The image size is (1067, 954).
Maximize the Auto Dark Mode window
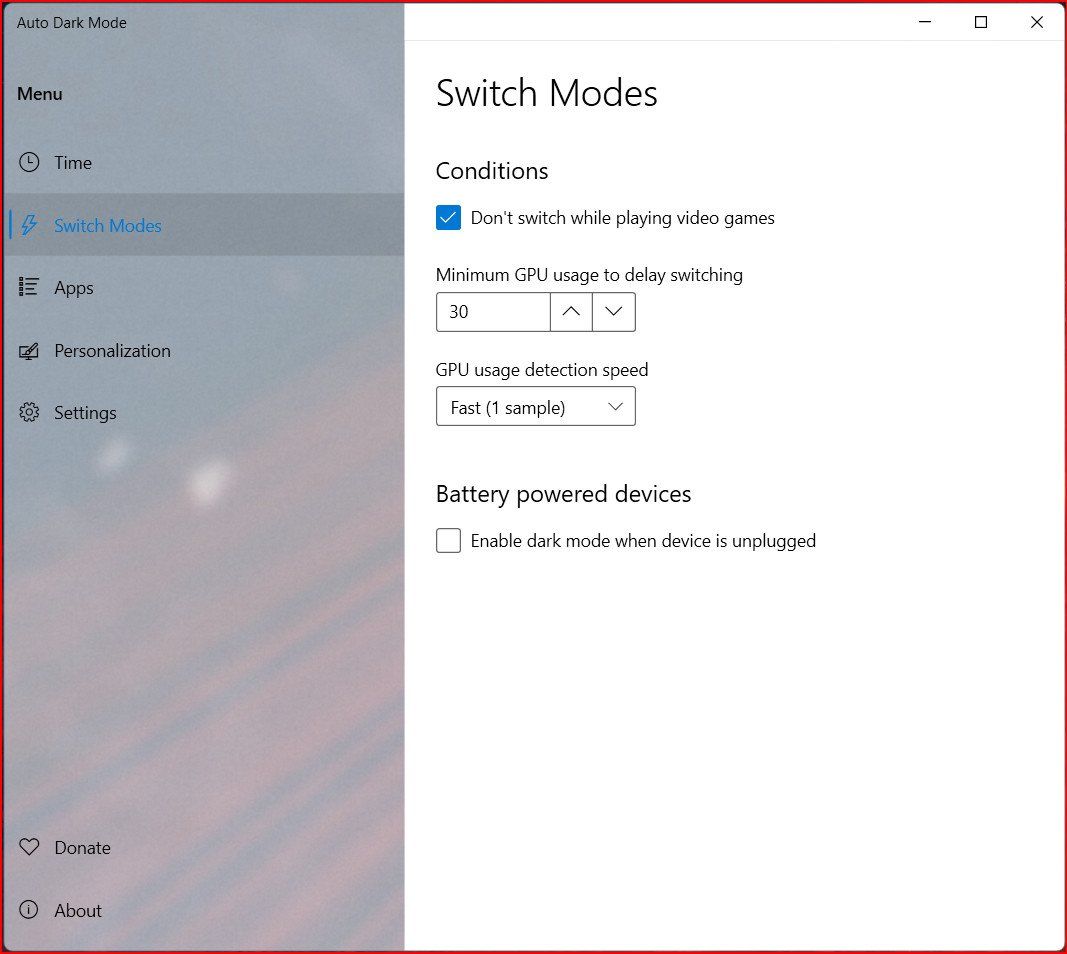coord(981,22)
